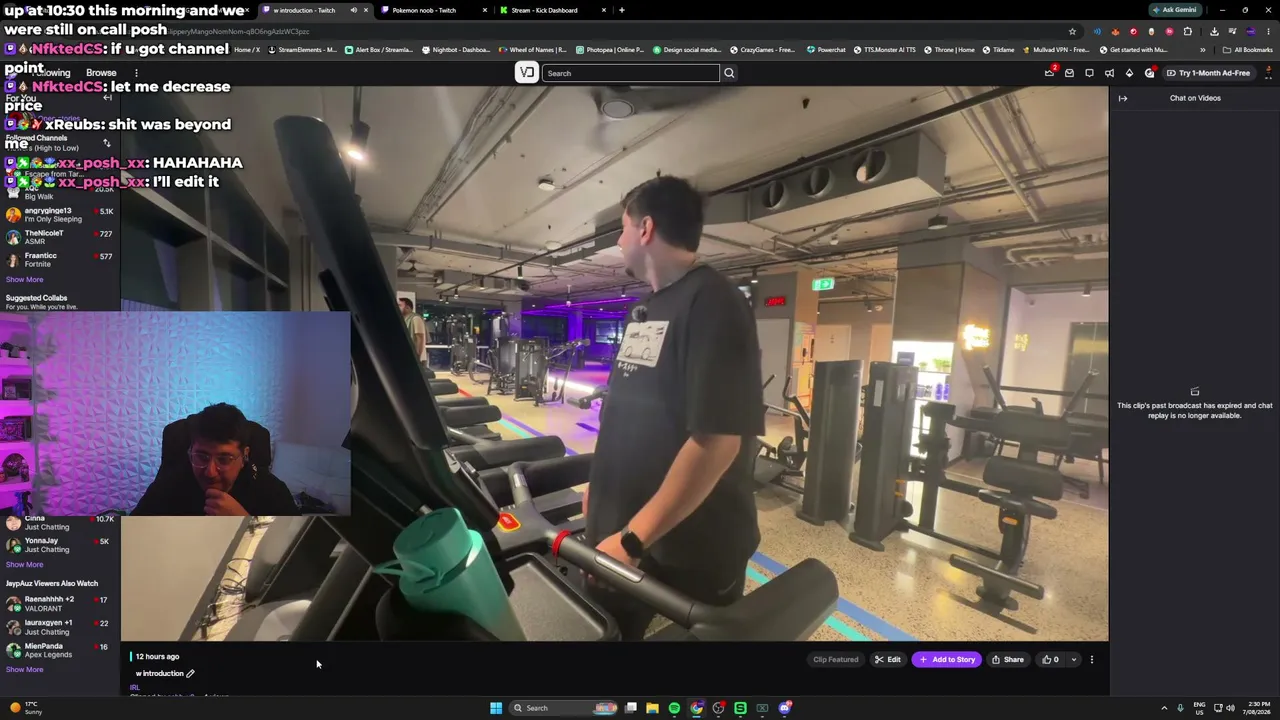1280x720 pixels.
Task: Click the clip video player
Action: pos(614,363)
